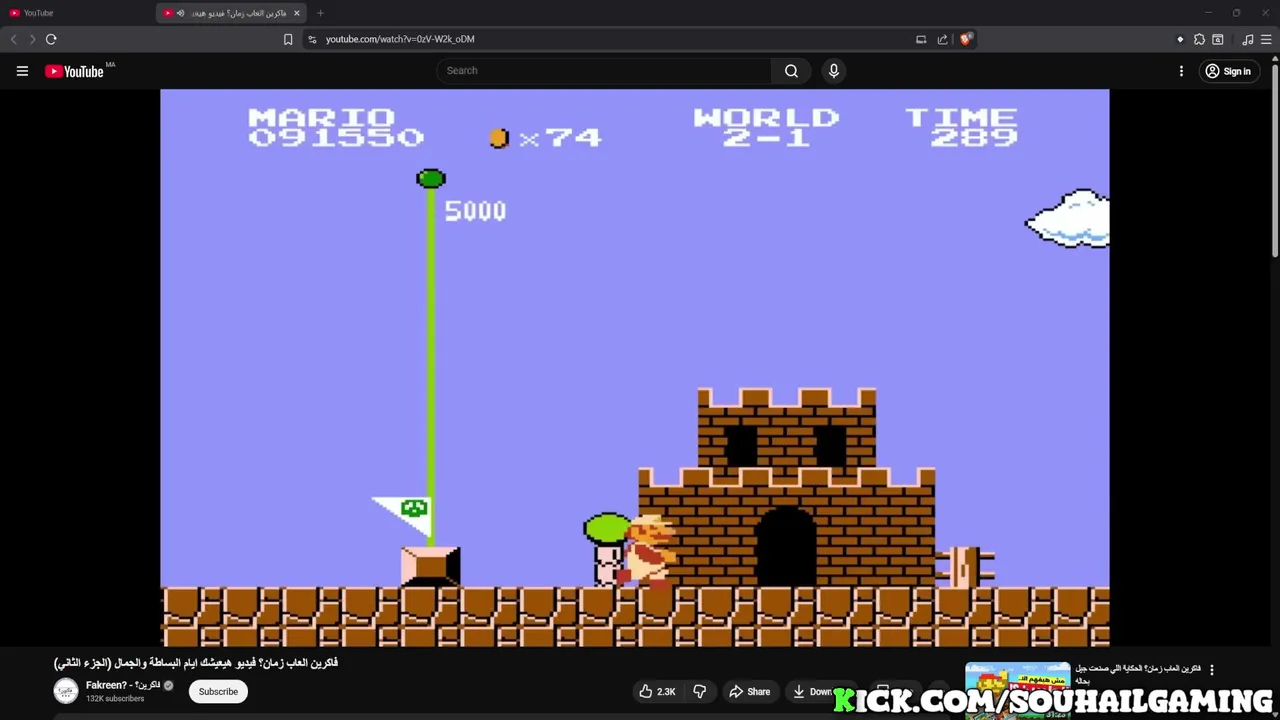The image size is (1280, 720).
Task: Open the YouTube guide hamburger menu
Action: click(22, 71)
